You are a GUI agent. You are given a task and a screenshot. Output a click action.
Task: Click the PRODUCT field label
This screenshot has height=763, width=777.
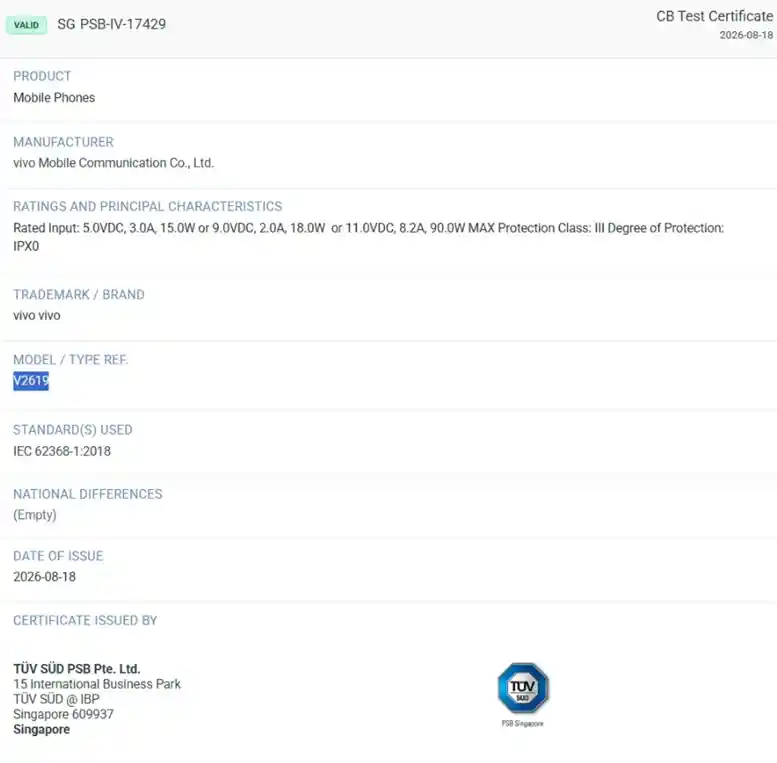[x=42, y=76]
